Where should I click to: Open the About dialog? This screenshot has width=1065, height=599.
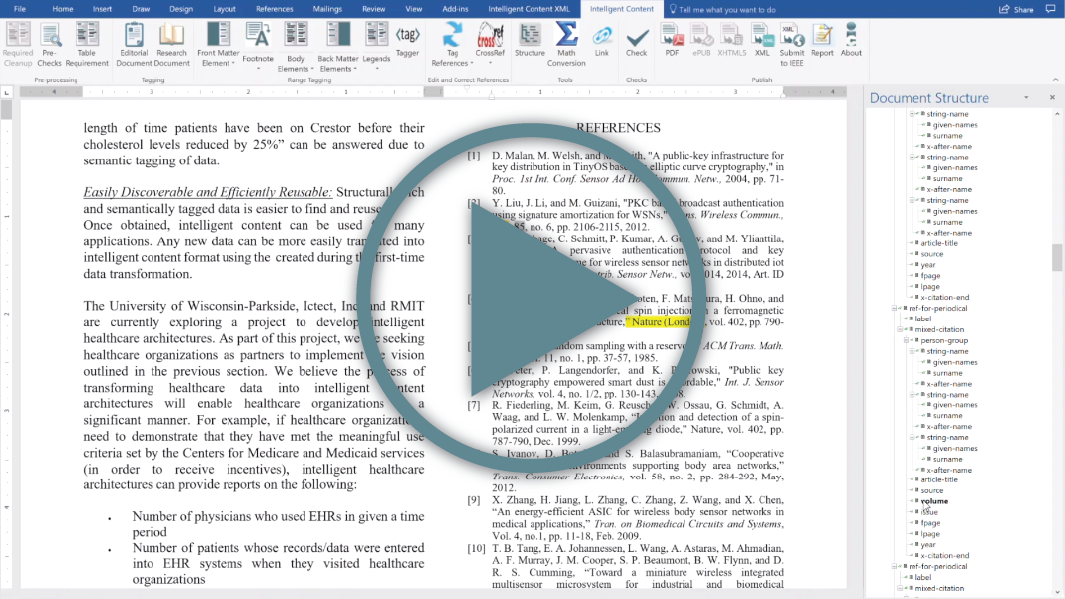coord(851,41)
